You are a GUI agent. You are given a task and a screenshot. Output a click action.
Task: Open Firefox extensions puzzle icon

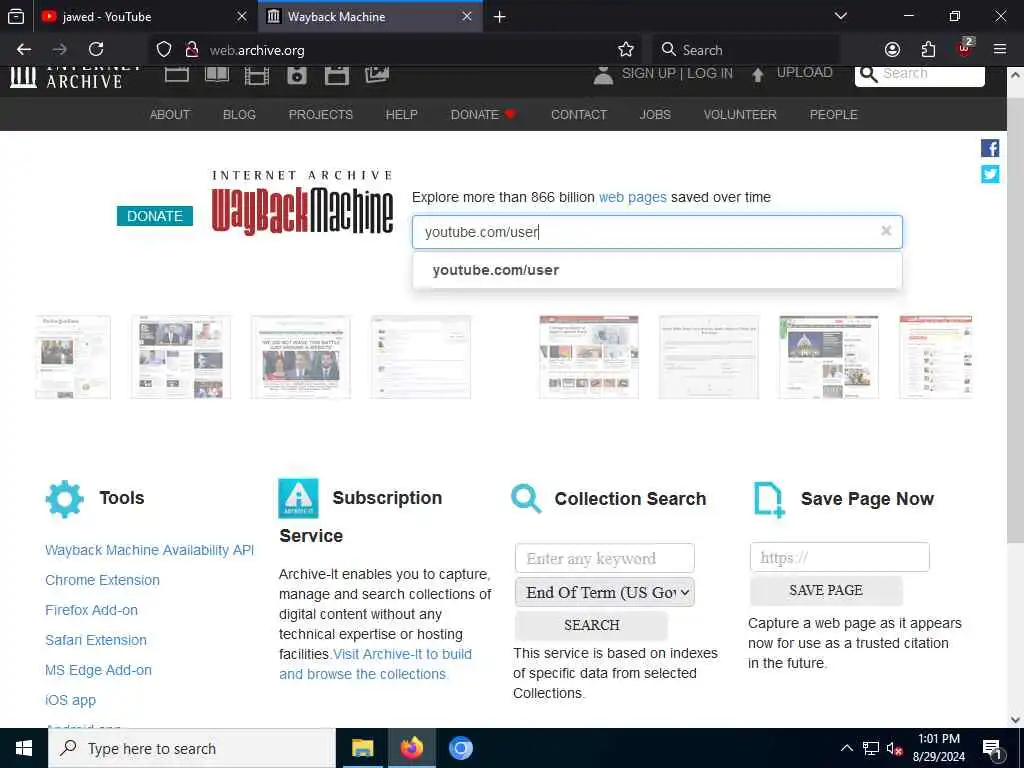pyautogui.click(x=928, y=50)
